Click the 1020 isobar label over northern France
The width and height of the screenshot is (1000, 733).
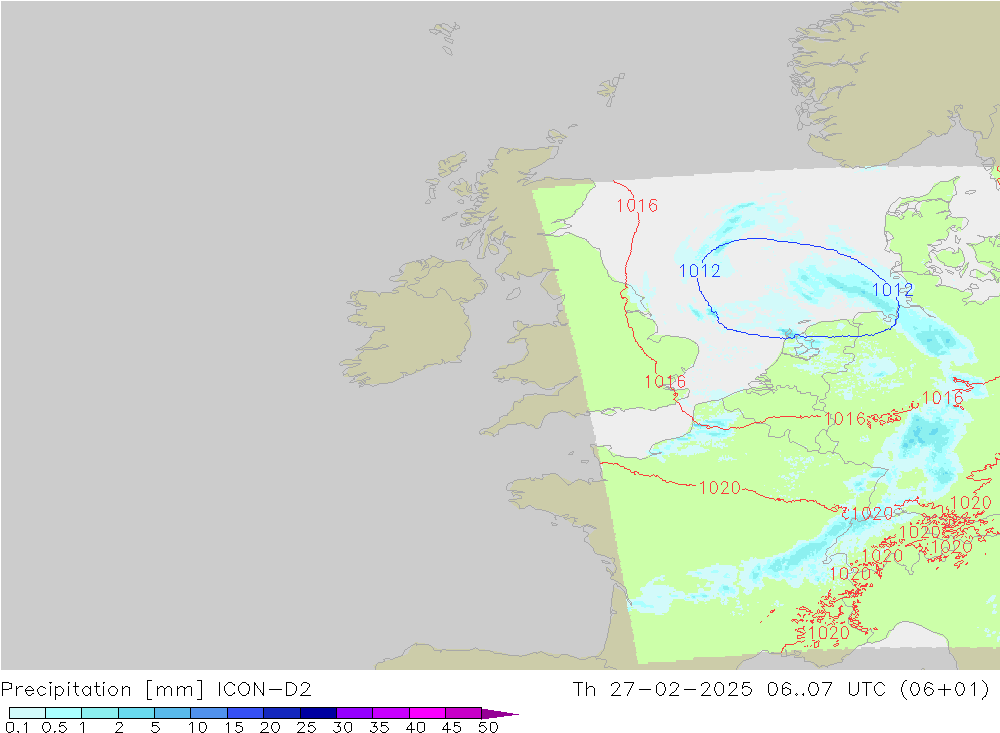(x=719, y=487)
